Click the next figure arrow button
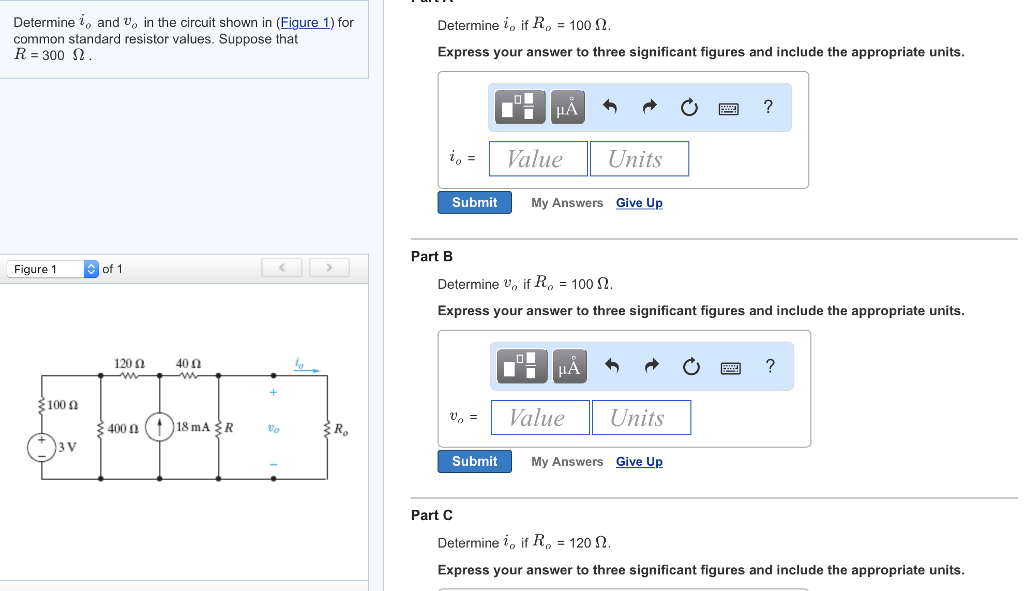1024x591 pixels. tap(329, 267)
